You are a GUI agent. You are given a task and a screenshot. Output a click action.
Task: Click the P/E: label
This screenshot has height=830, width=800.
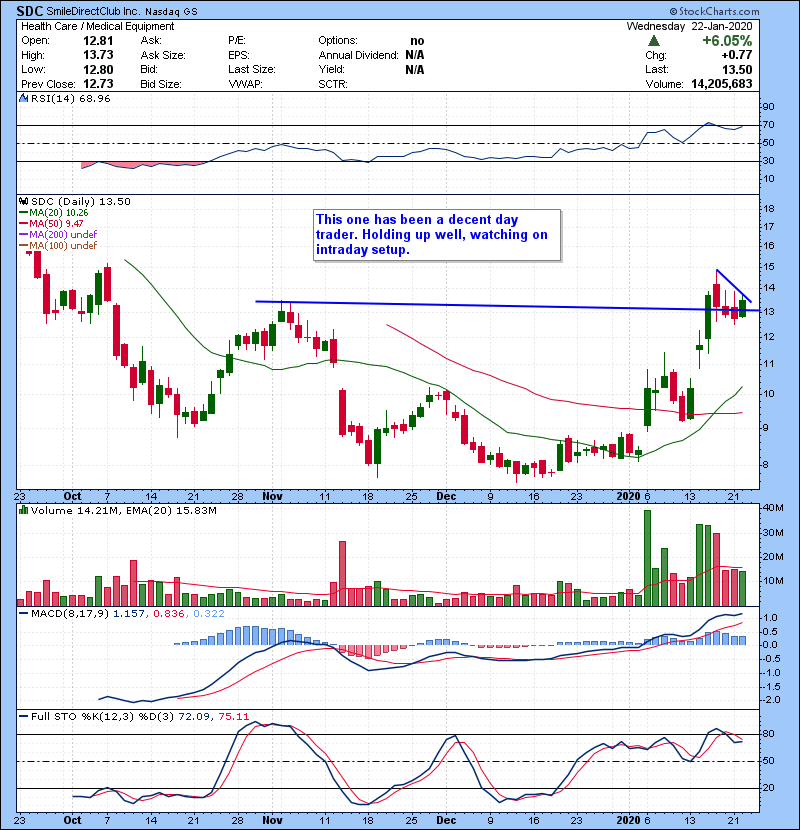coord(237,41)
